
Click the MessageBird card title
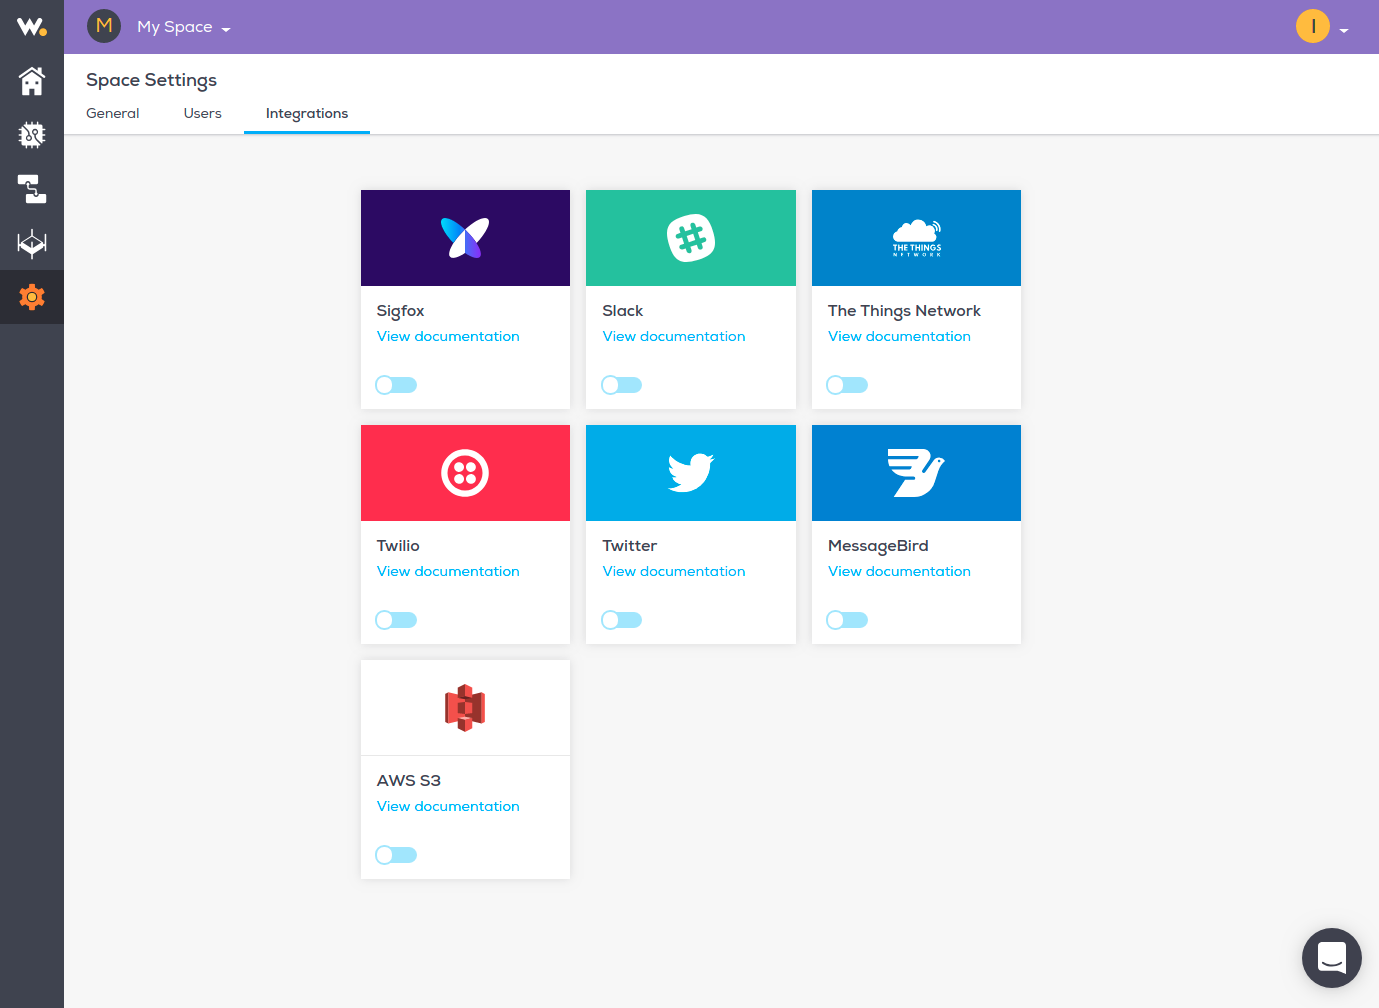pos(878,546)
